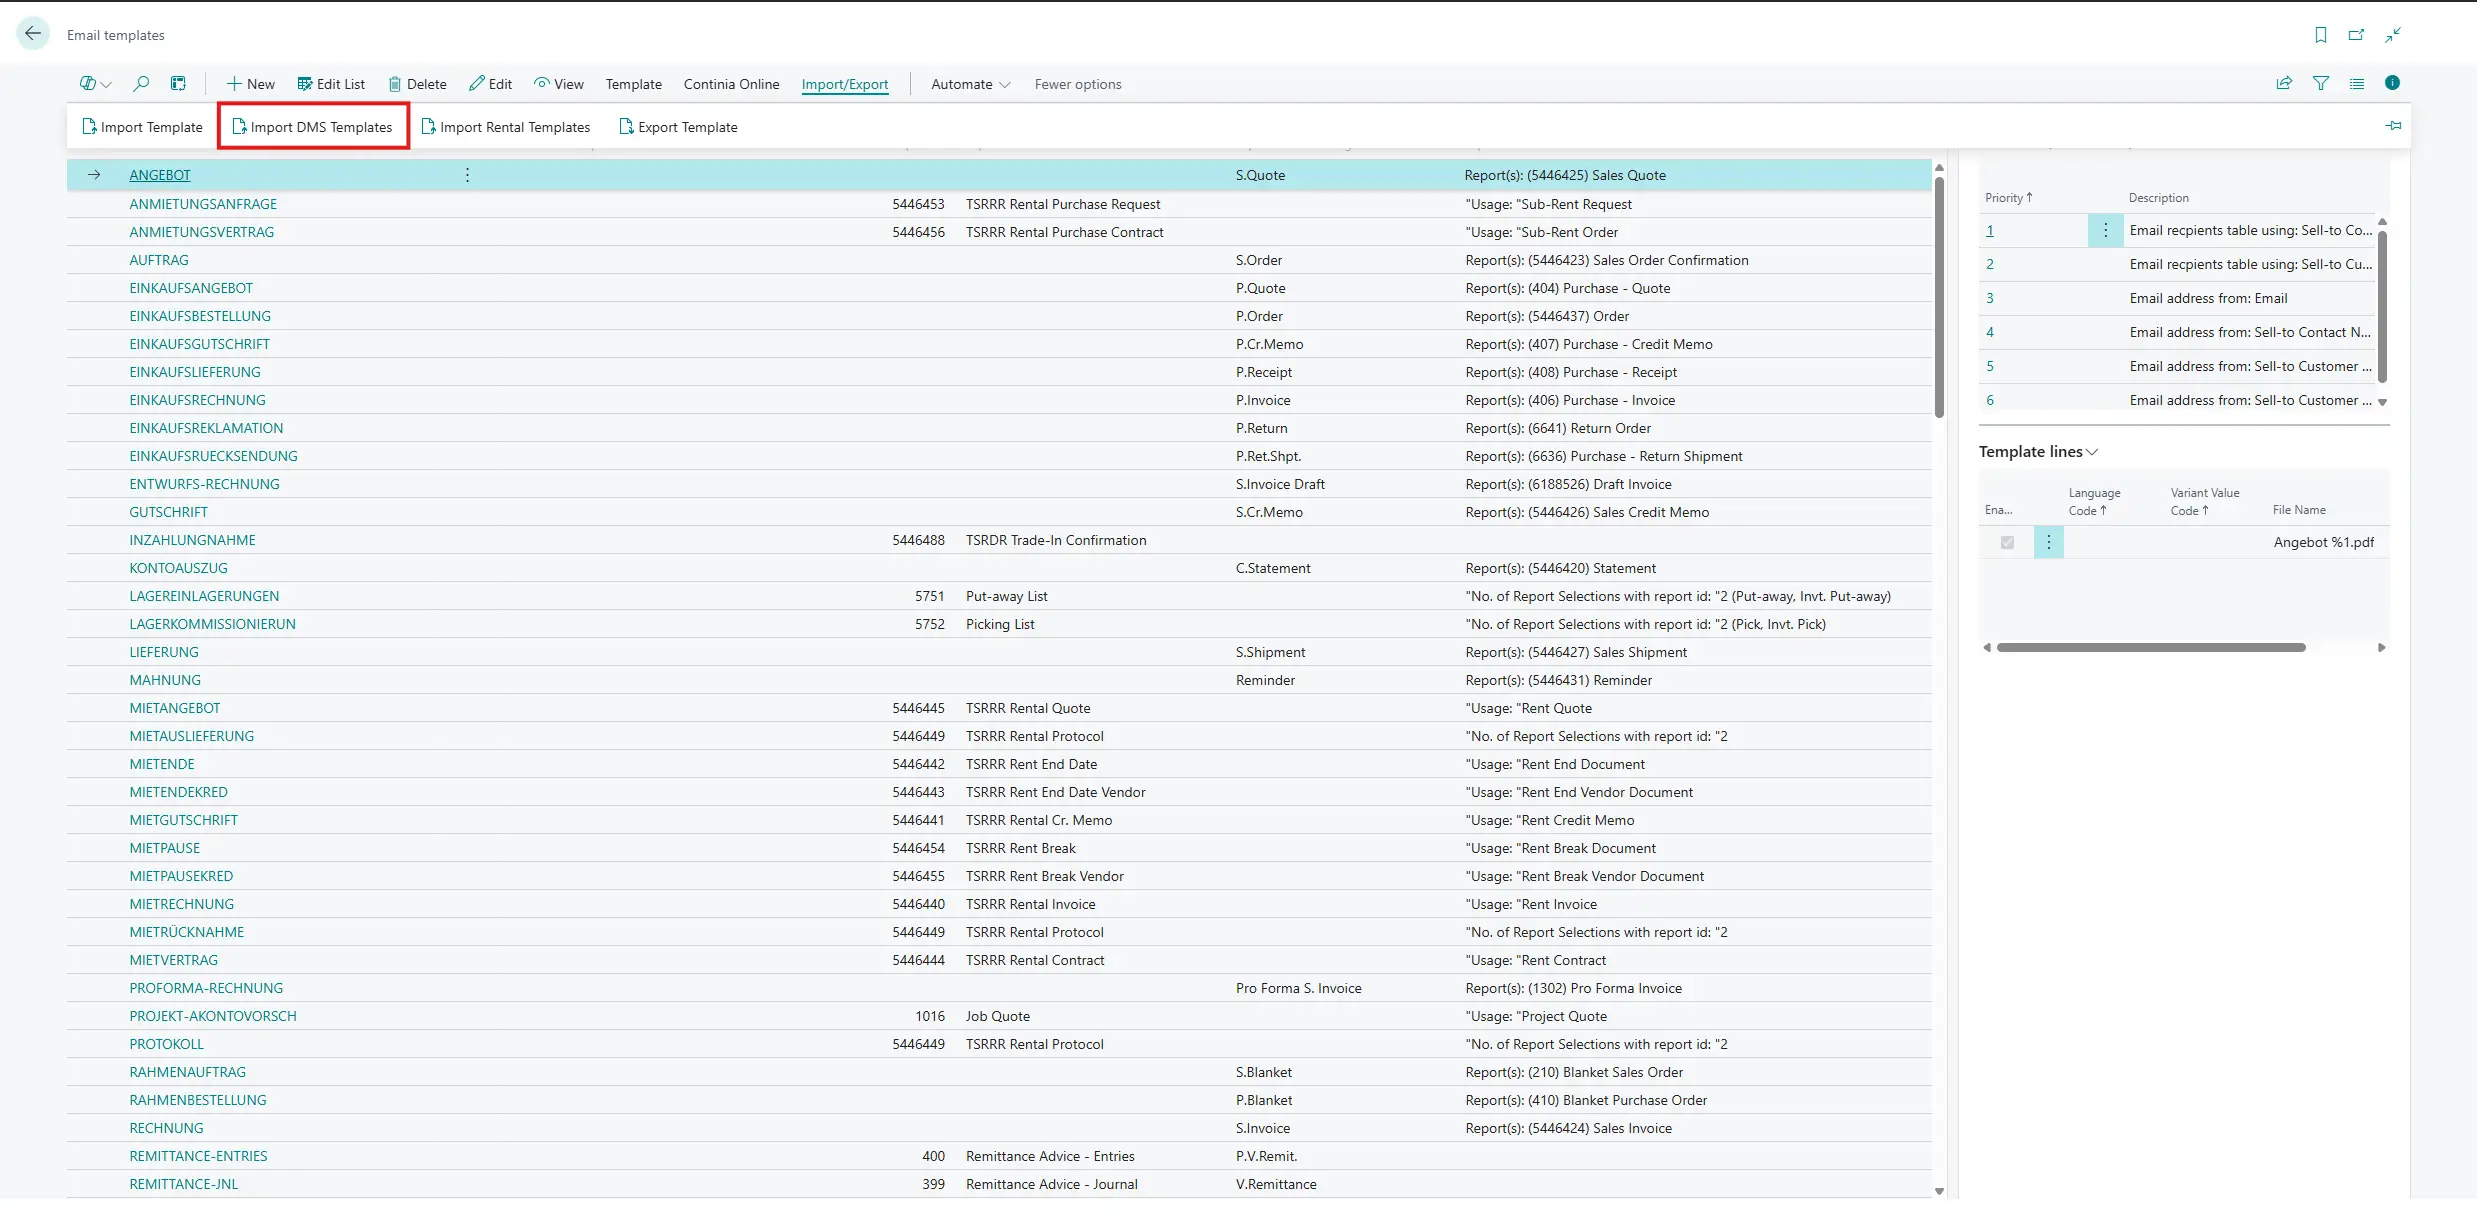
Task: Toggle the list view layout icon
Action: pyautogui.click(x=2357, y=84)
